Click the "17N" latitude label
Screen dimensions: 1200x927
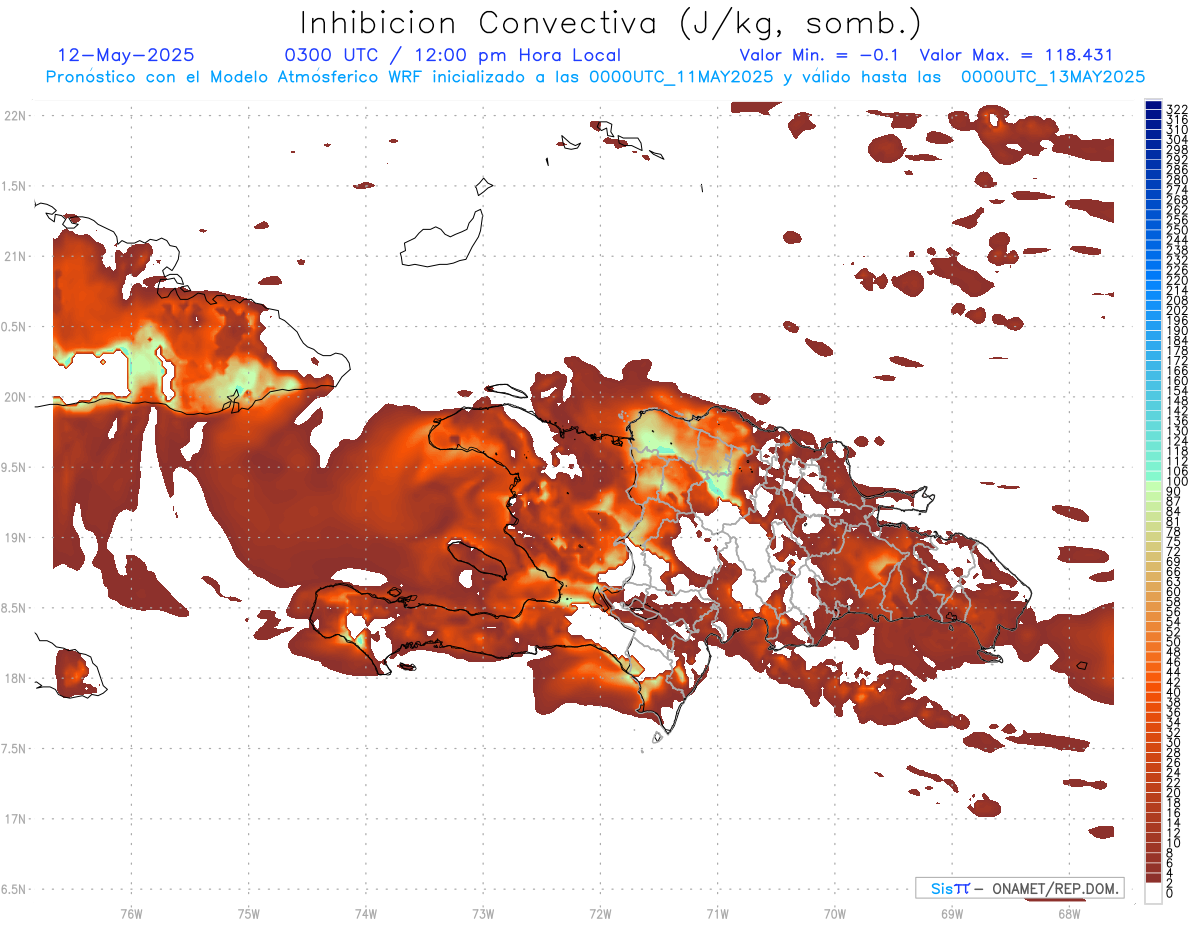coord(15,818)
